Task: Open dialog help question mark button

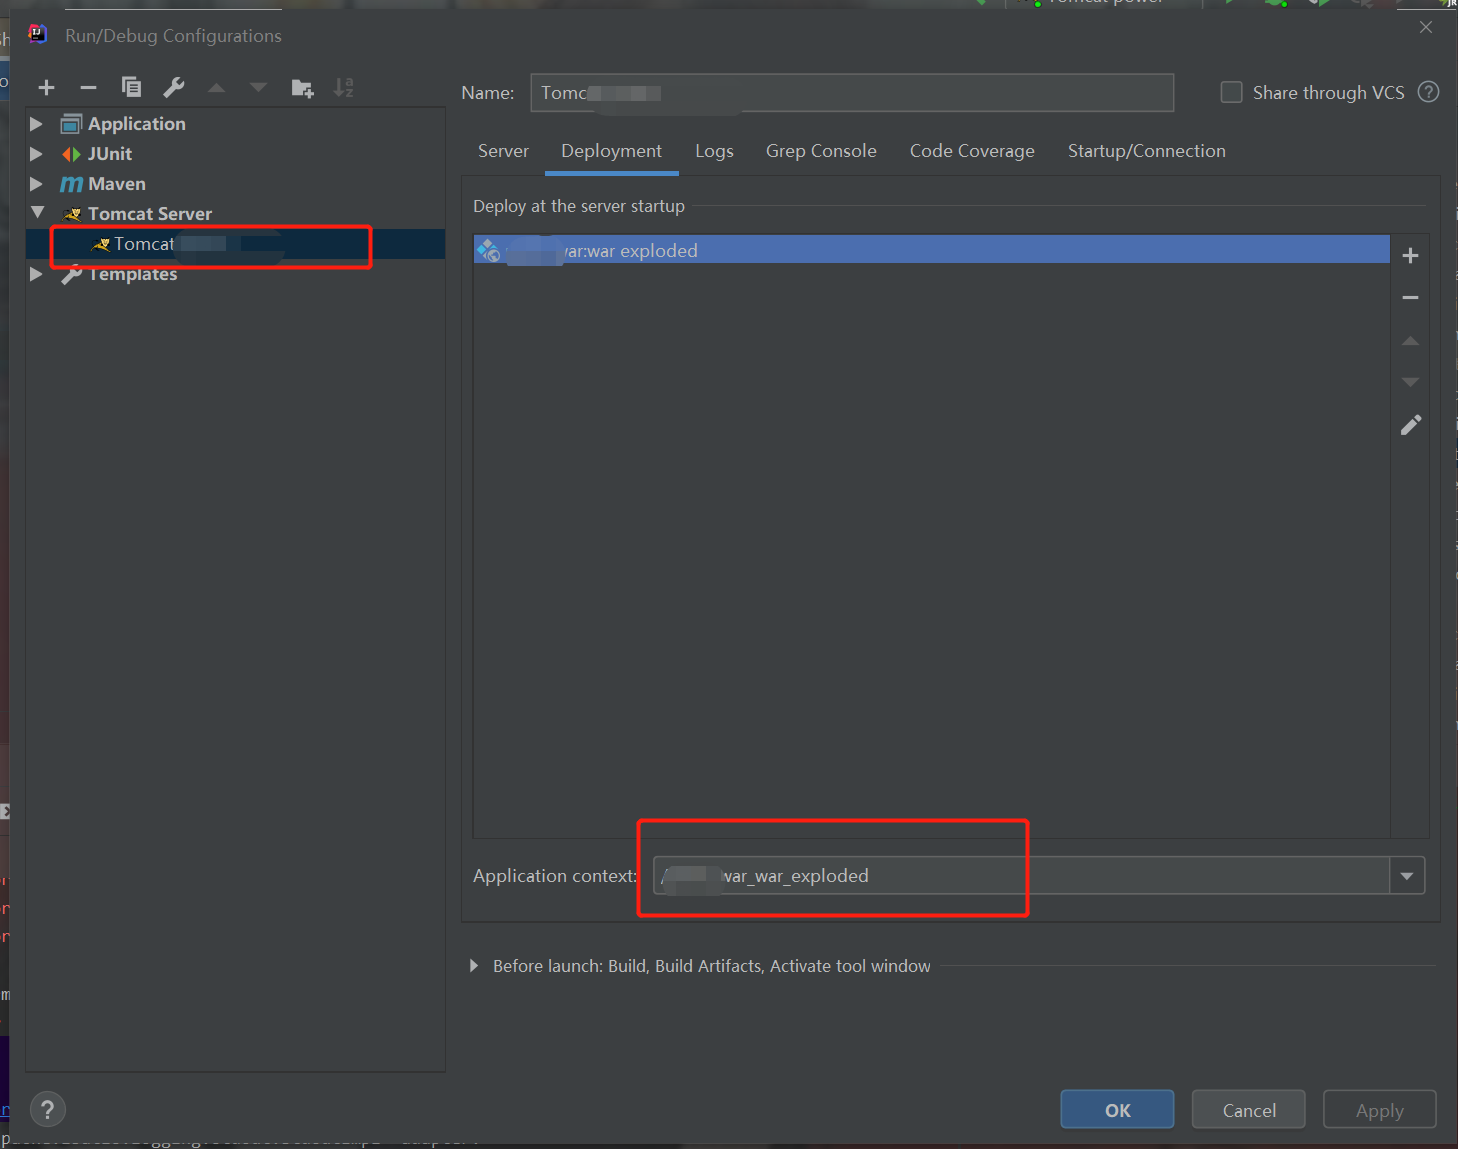Action: pos(48,1109)
